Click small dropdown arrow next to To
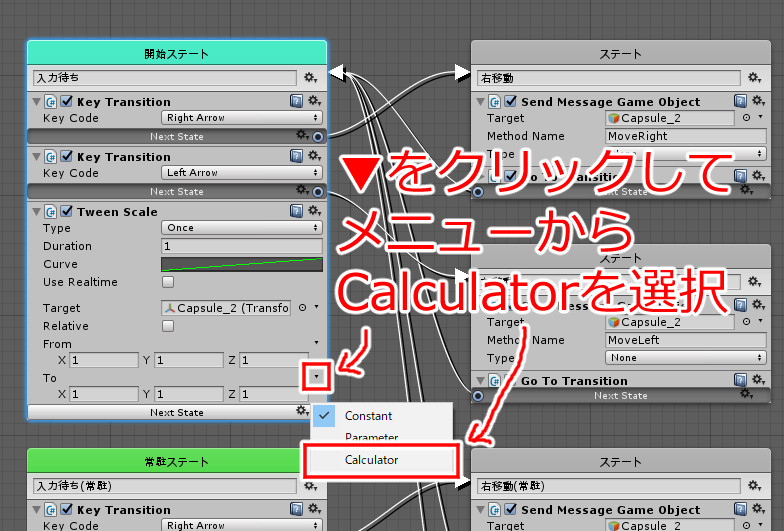Viewport: 784px width, 531px height. (316, 376)
